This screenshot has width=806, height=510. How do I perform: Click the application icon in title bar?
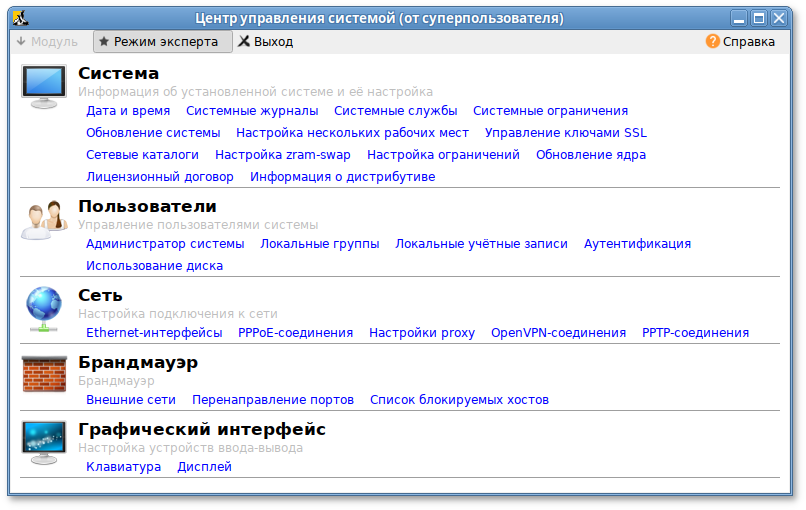21,19
